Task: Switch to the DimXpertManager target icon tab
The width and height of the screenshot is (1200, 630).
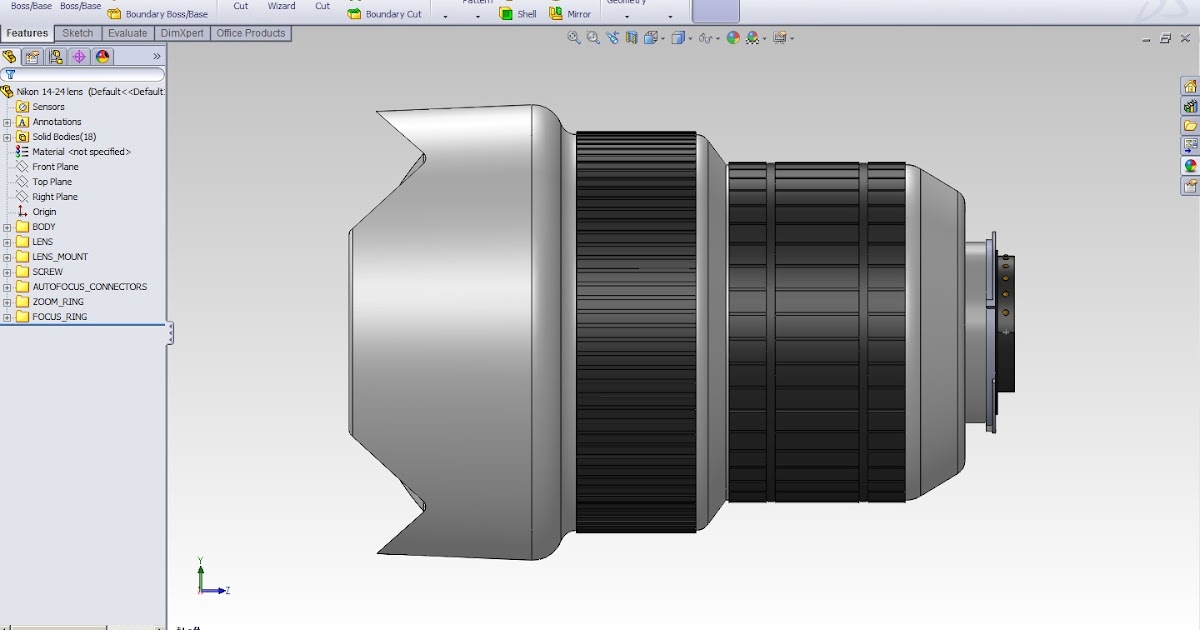Action: tap(78, 56)
